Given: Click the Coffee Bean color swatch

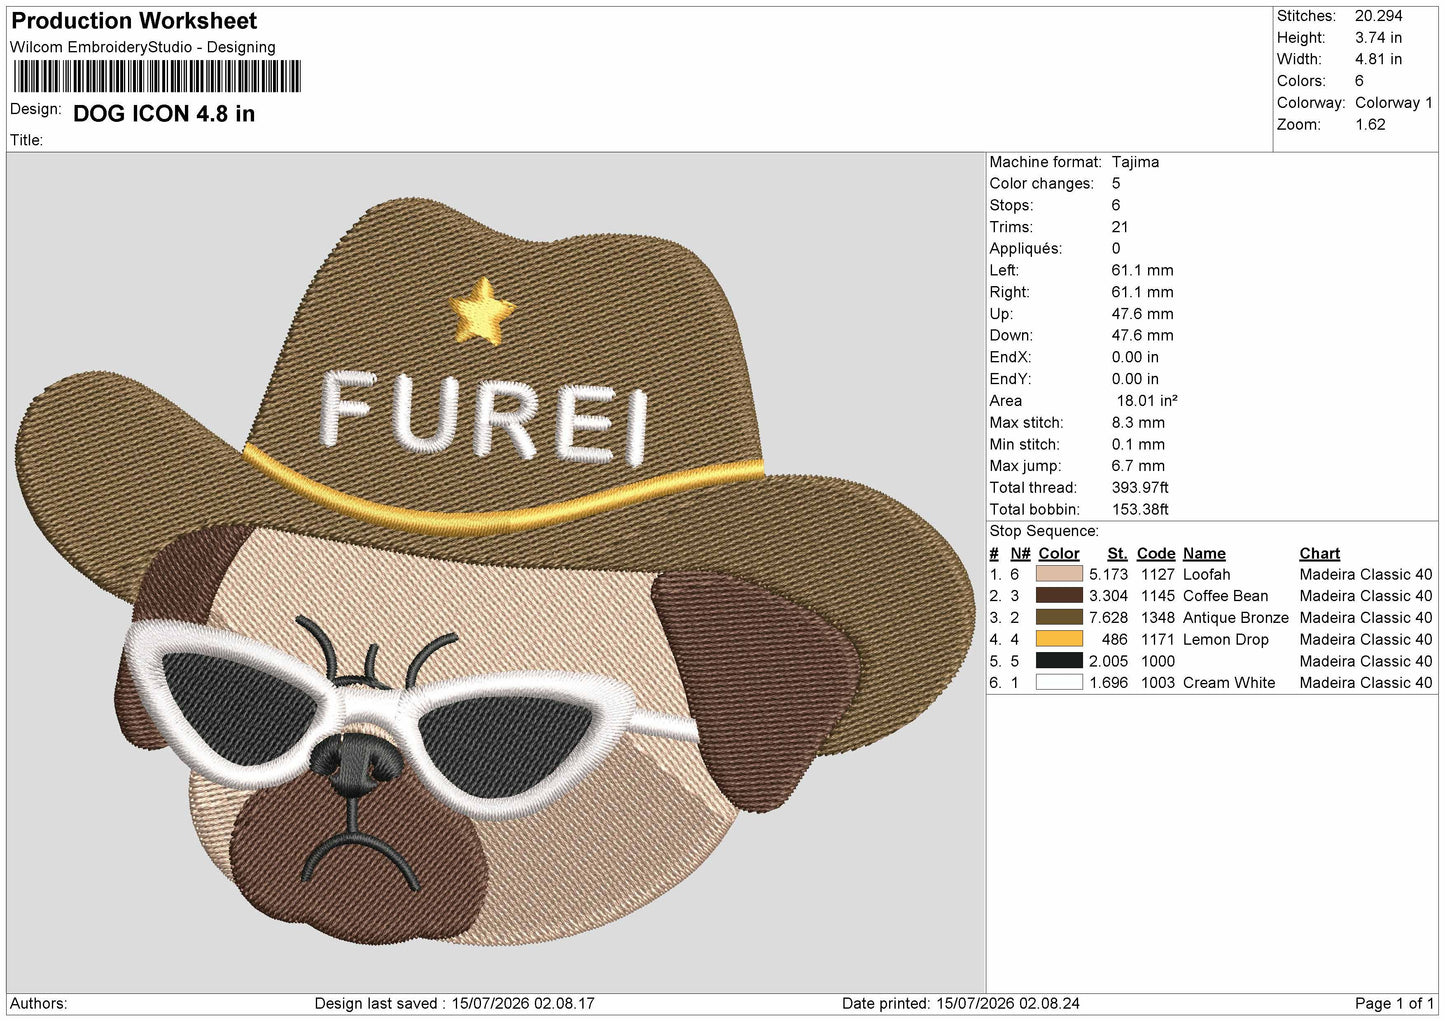Looking at the screenshot, I should click(1059, 596).
